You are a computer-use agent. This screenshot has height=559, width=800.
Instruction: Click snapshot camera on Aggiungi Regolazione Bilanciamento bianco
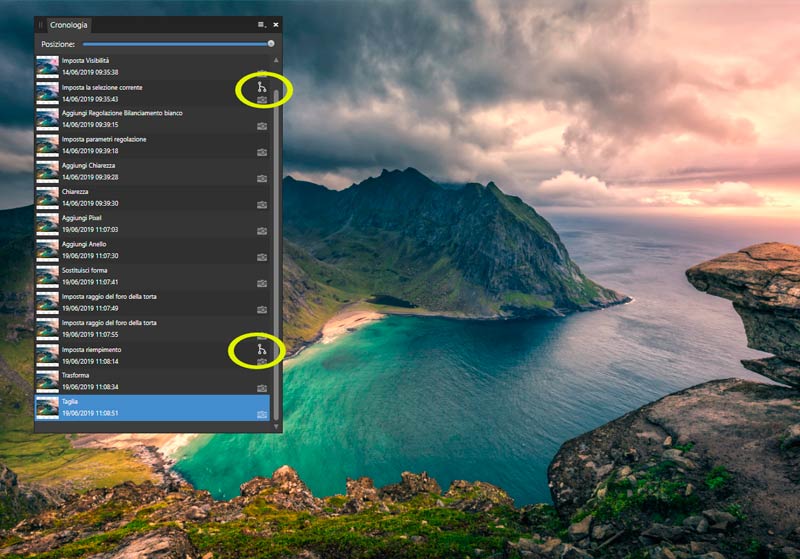pyautogui.click(x=262, y=126)
